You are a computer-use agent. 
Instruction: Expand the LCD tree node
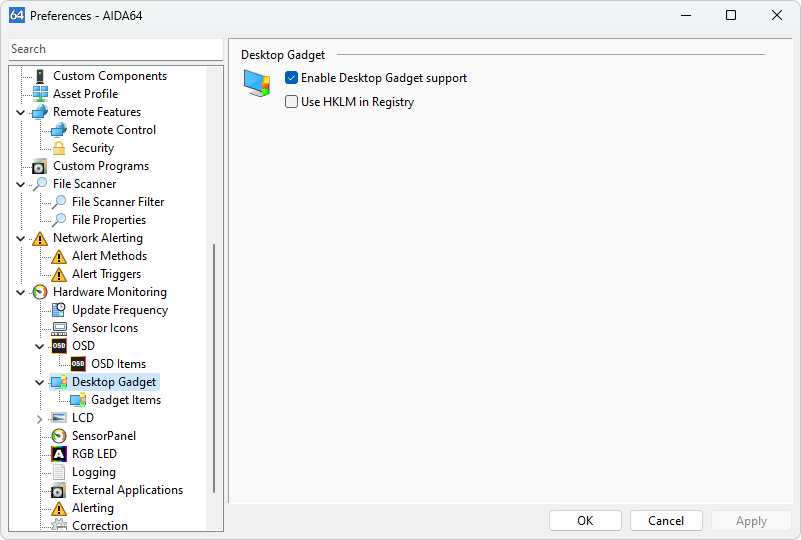40,418
